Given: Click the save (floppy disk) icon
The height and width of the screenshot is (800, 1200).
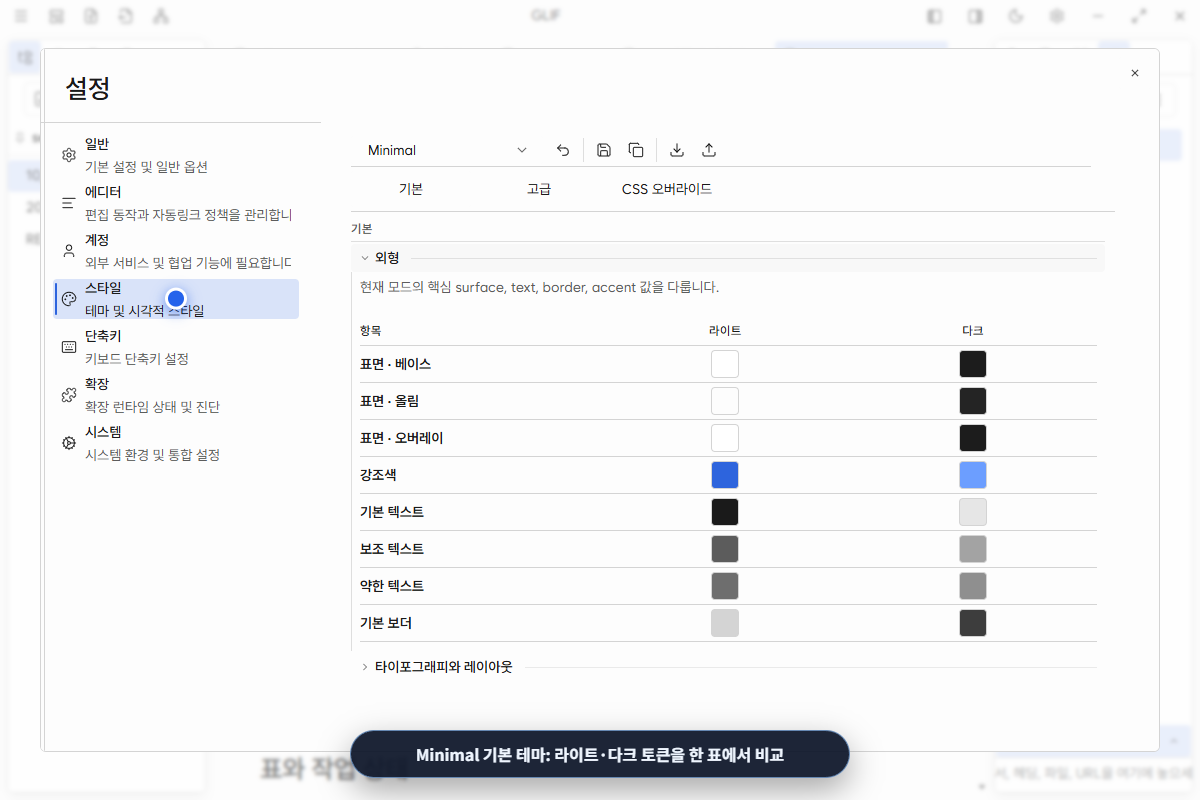Looking at the screenshot, I should coord(604,150).
